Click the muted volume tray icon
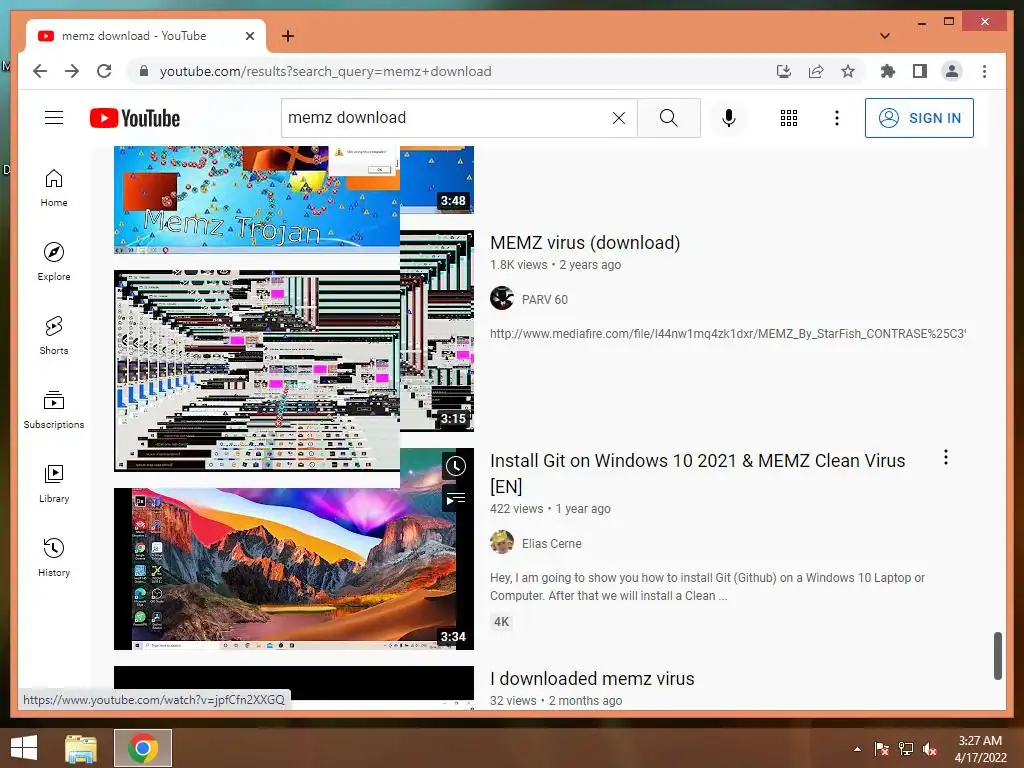The image size is (1024, 768). pyautogui.click(x=930, y=749)
